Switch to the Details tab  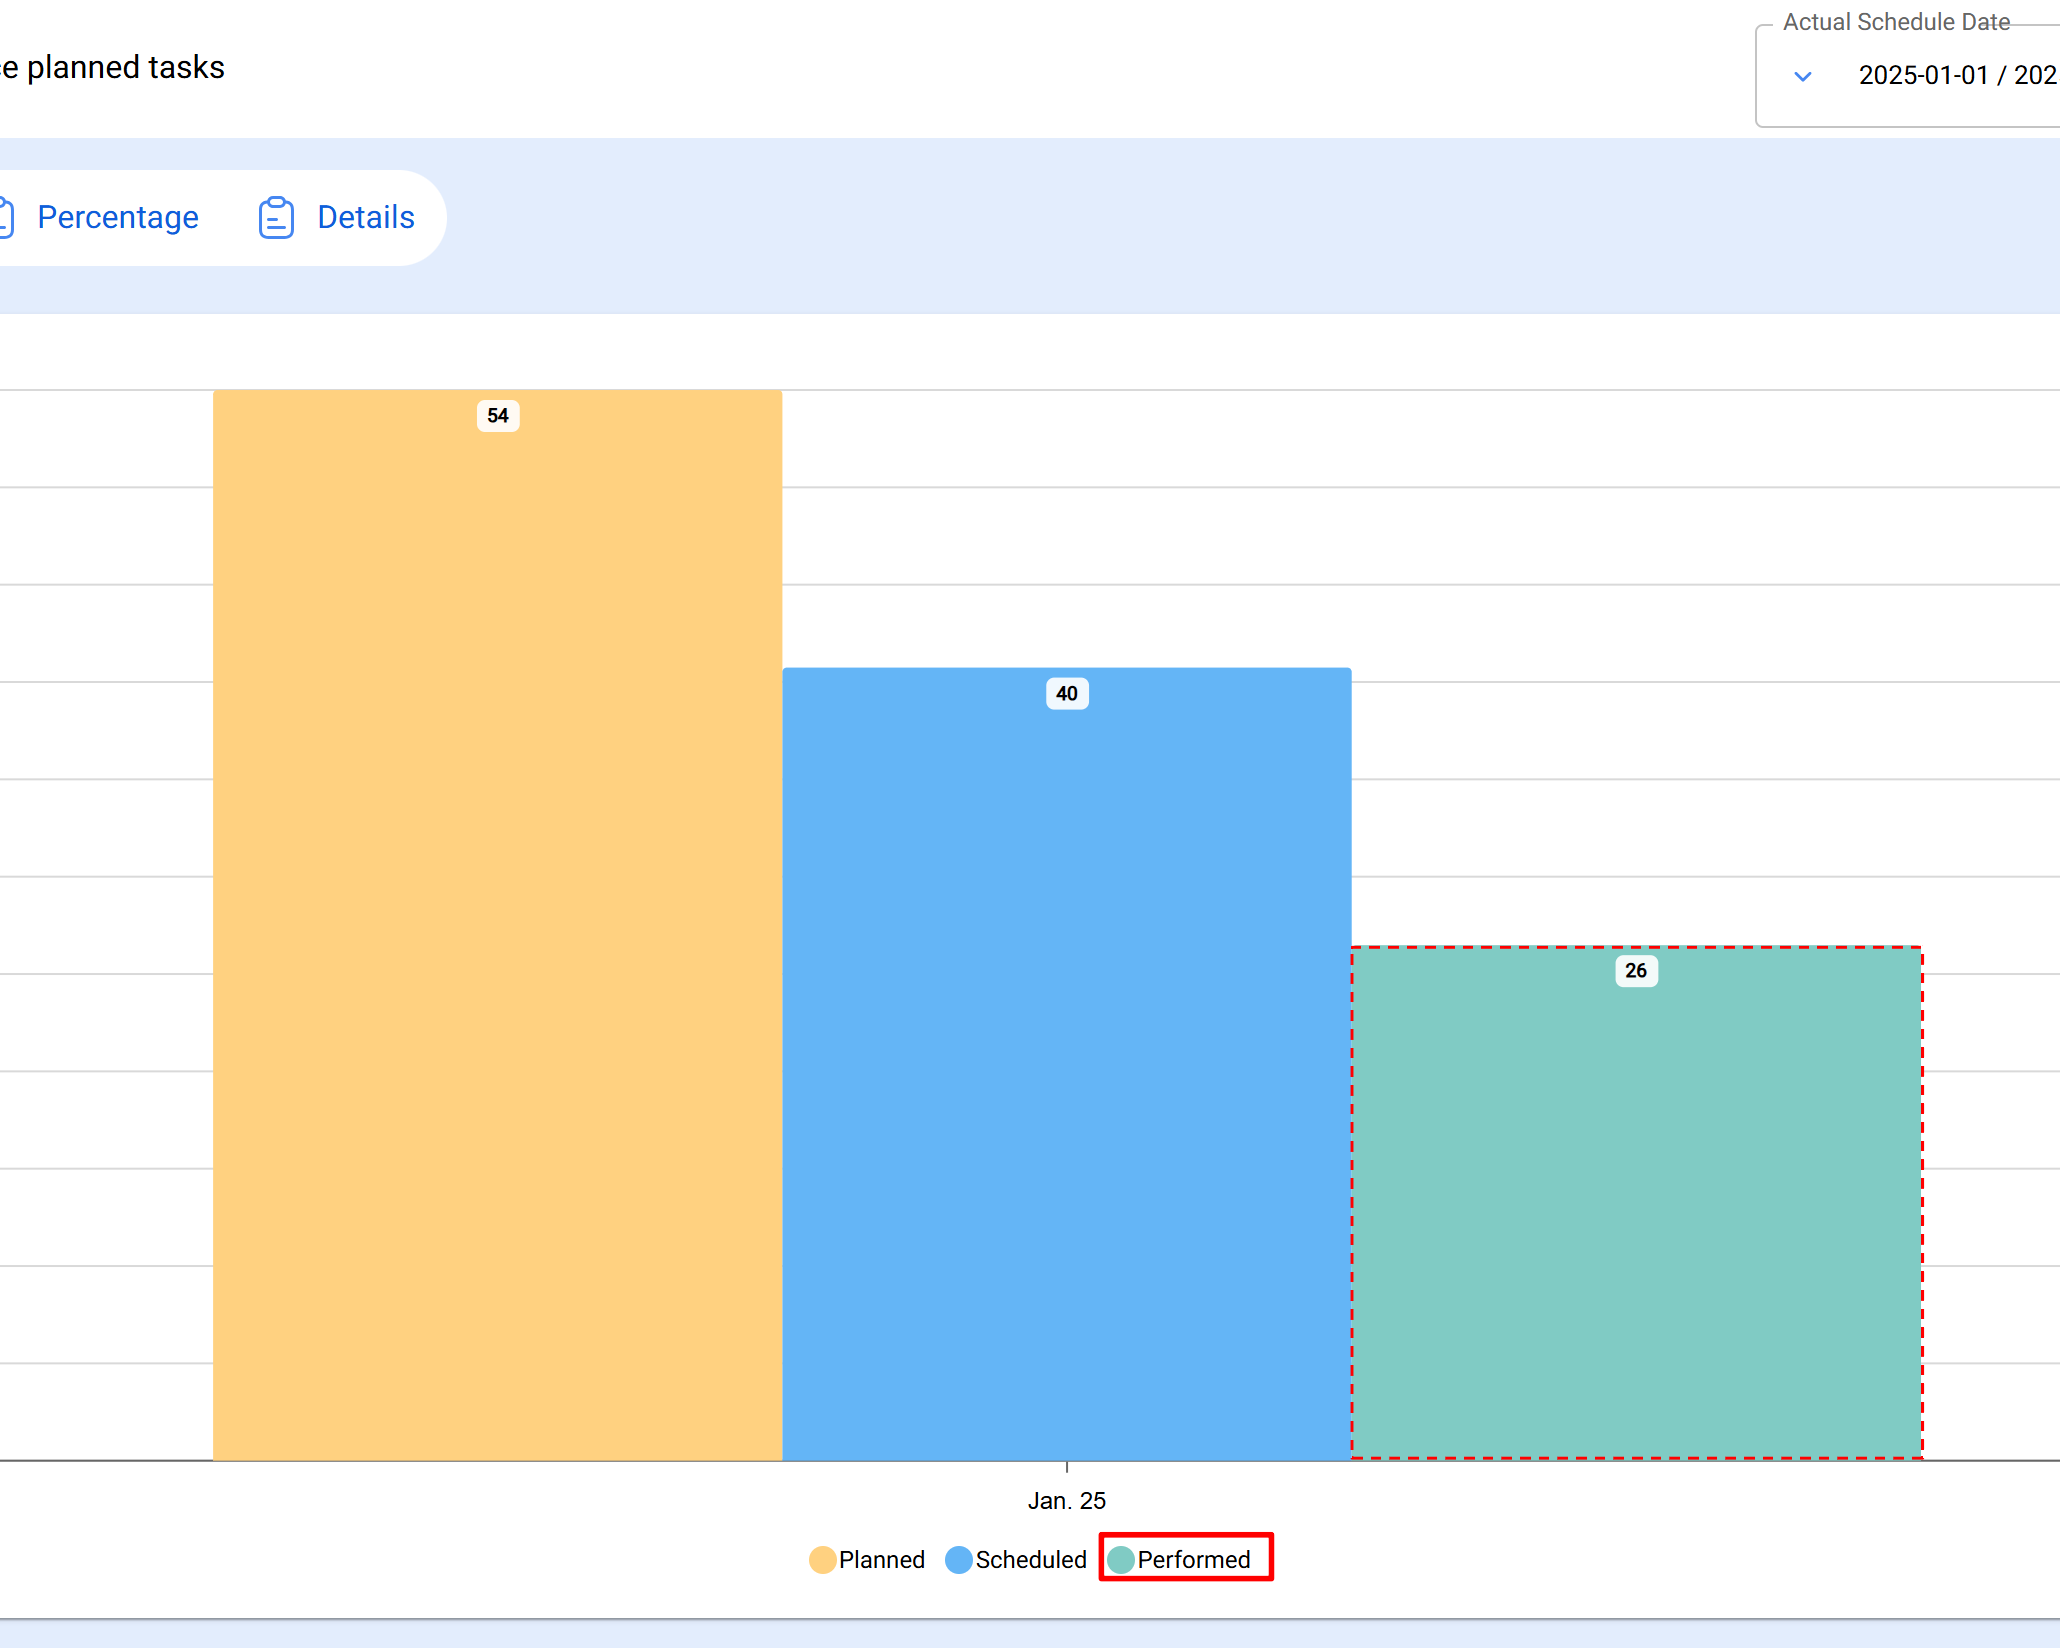pos(365,218)
